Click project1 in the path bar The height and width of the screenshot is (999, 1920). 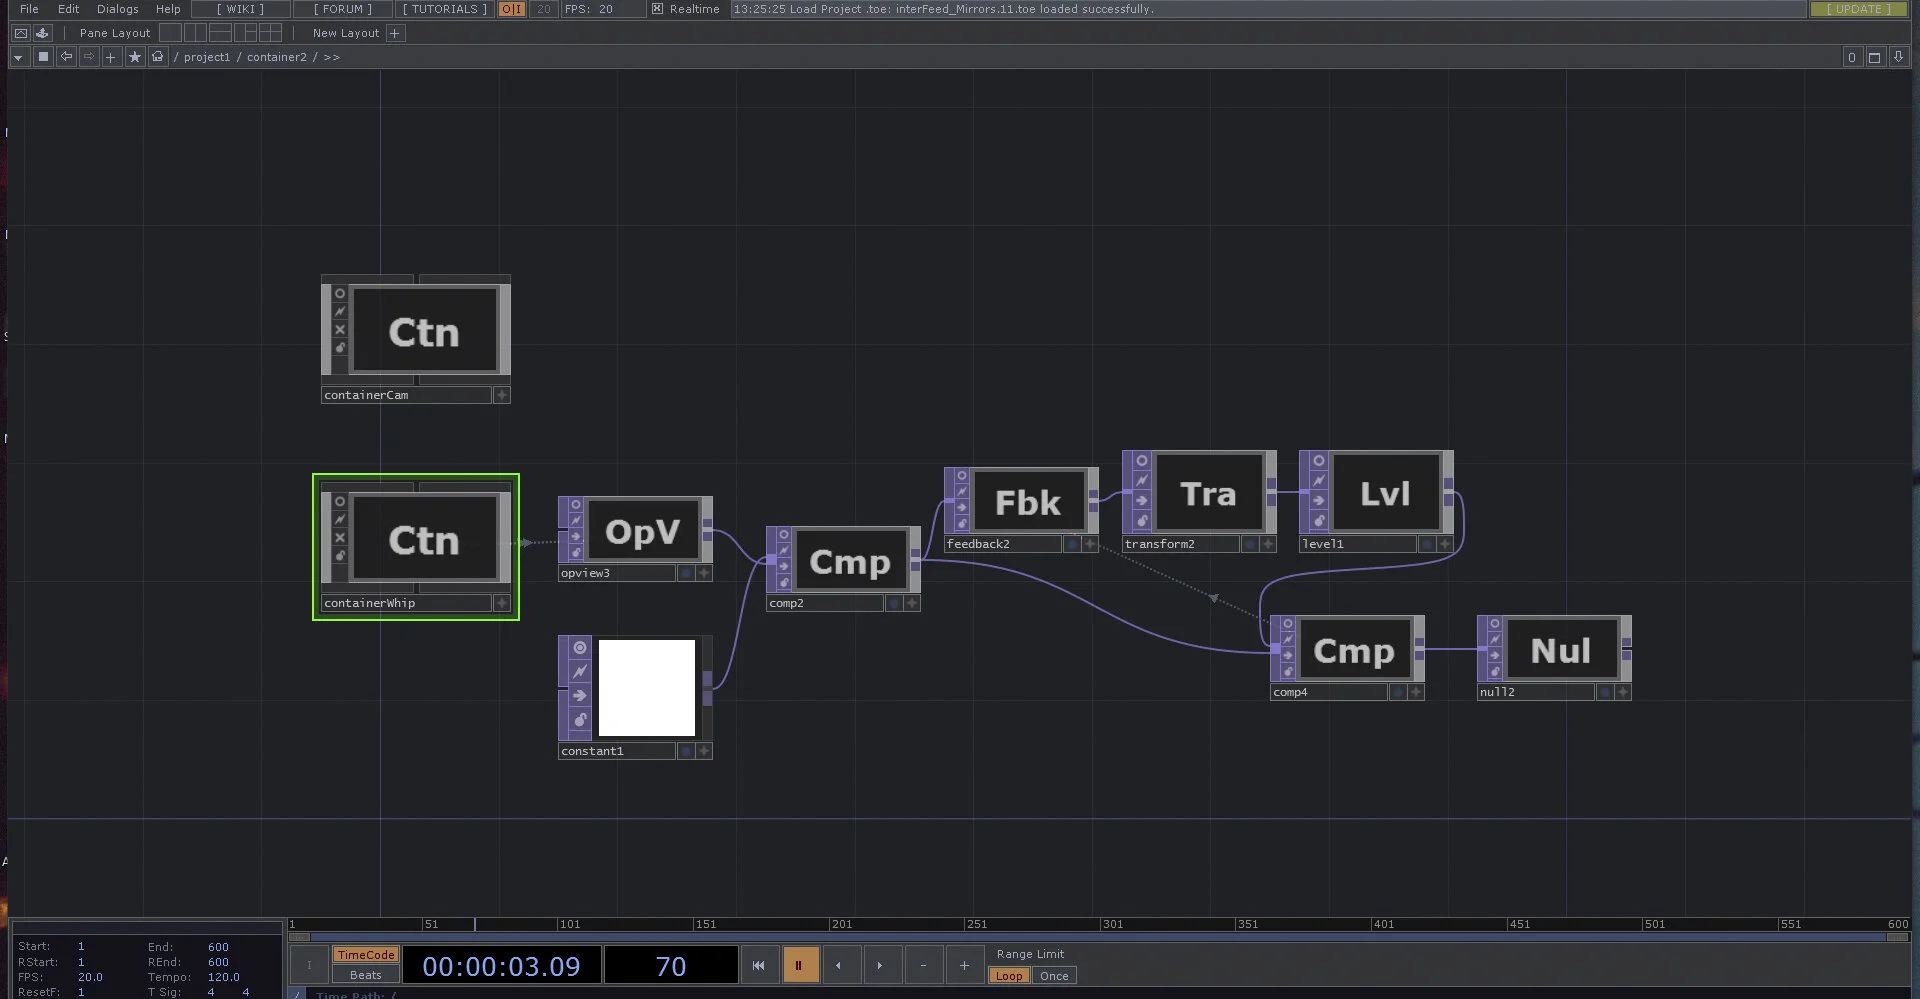pos(206,57)
